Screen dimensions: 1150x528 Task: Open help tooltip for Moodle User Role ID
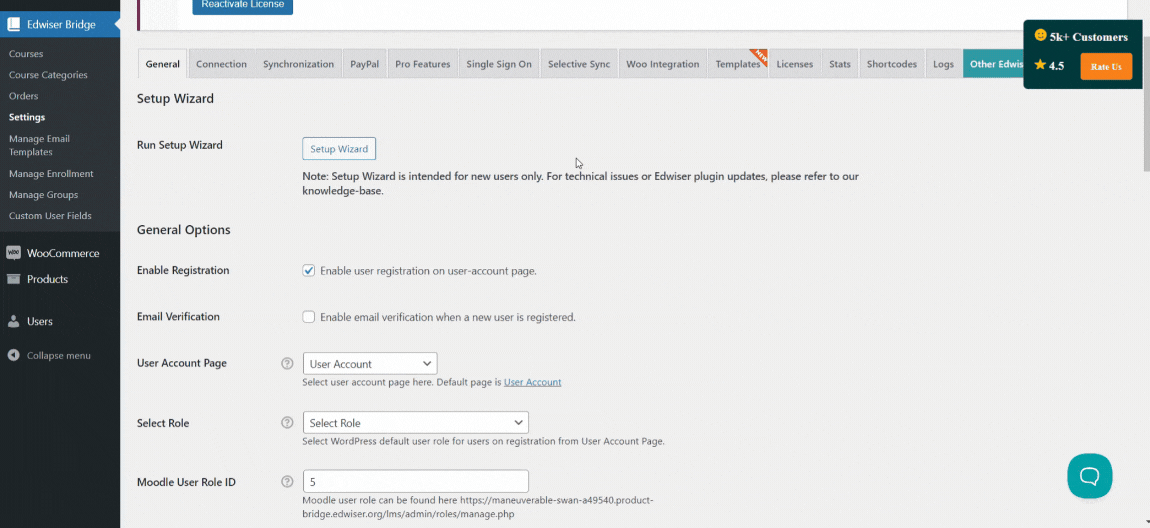[287, 482]
